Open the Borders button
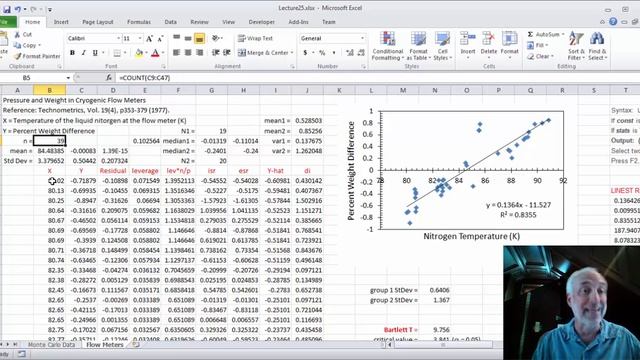Image resolution: width=640 pixels, height=360 pixels. coord(117,53)
